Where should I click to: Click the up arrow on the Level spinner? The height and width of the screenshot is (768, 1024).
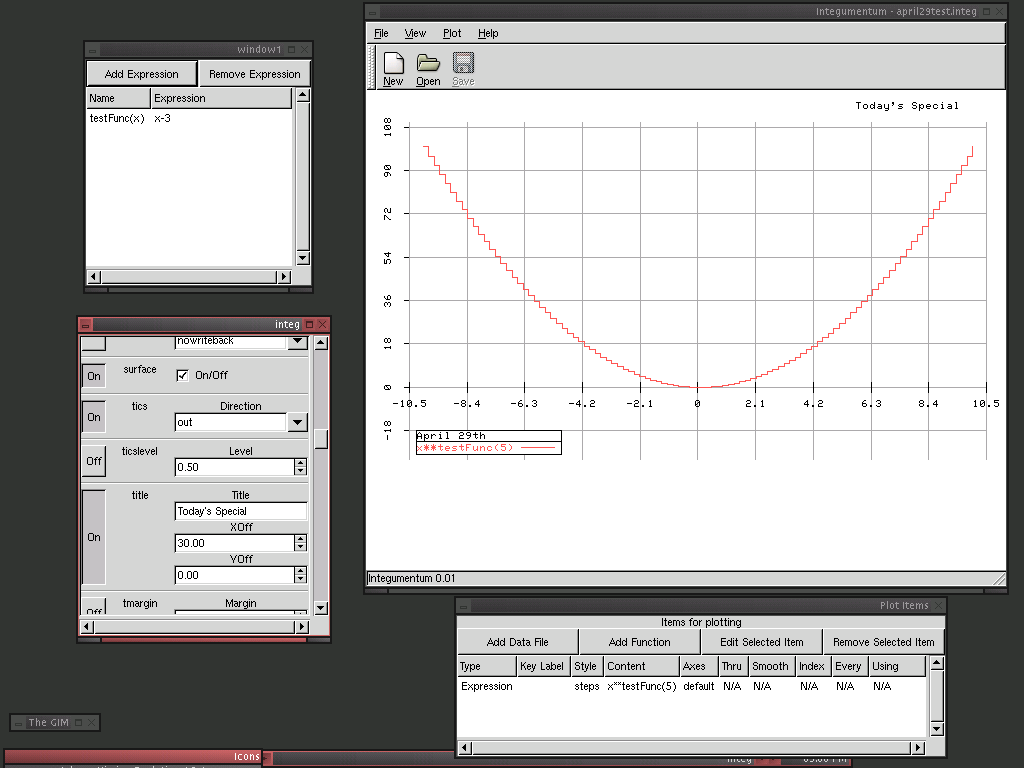coord(300,463)
